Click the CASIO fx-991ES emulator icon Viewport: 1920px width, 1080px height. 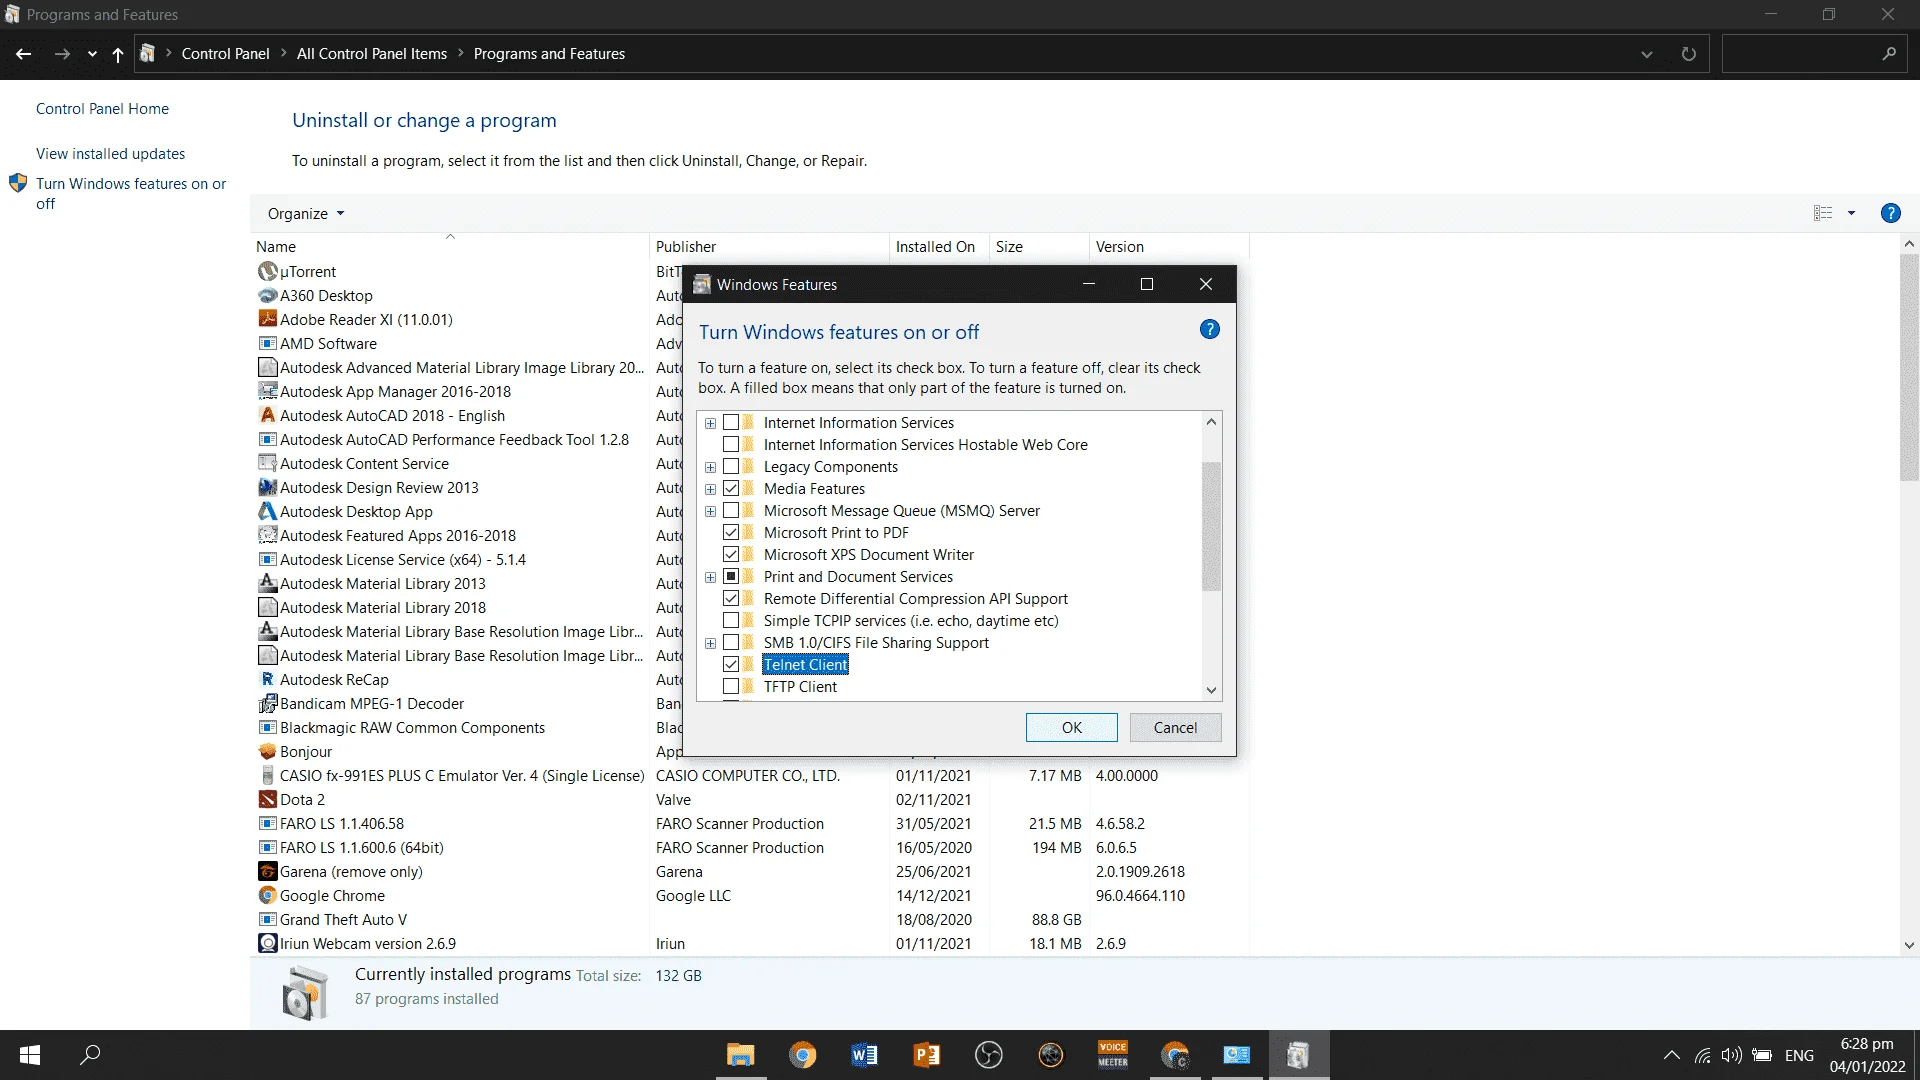267,775
